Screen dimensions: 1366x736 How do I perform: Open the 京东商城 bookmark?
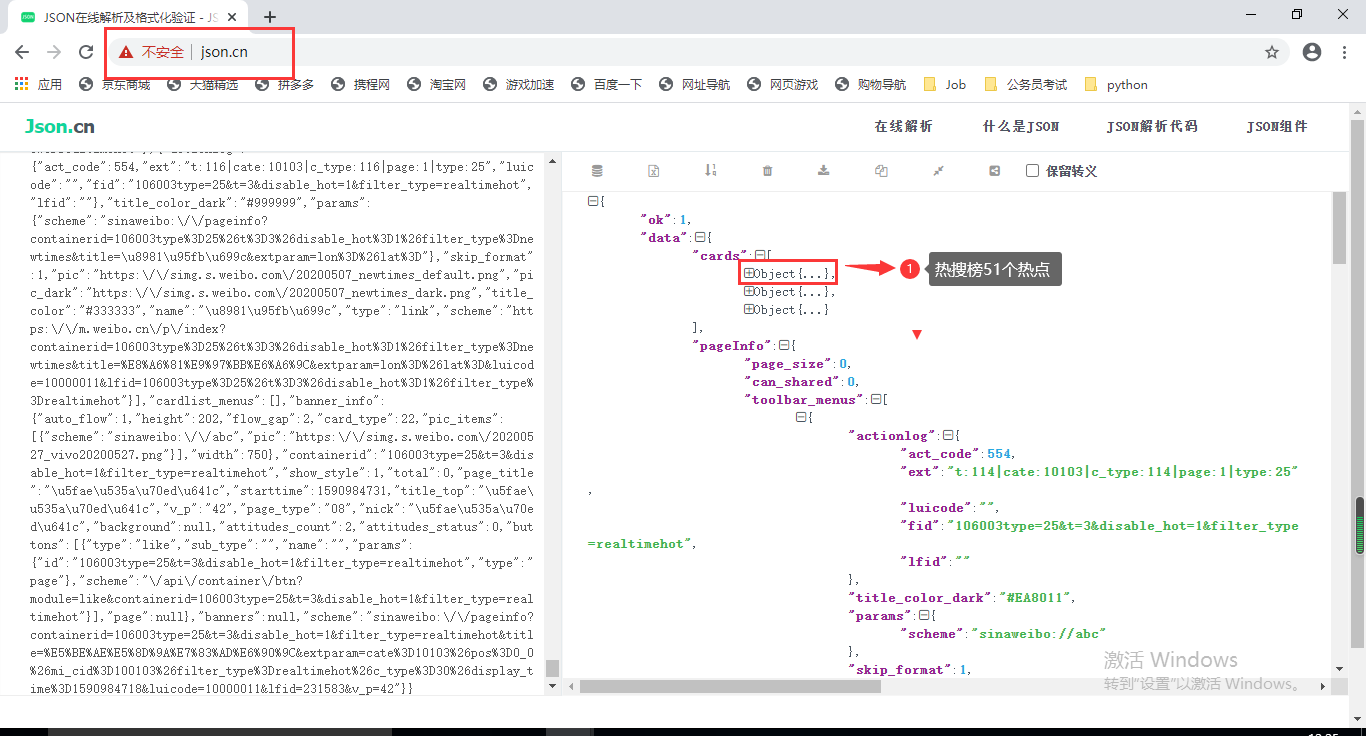115,85
